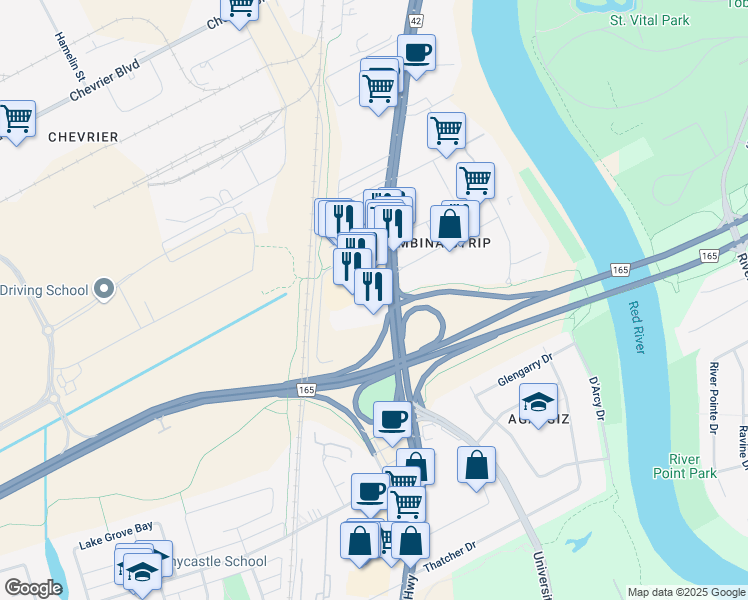
Task: Click the restaurant marker nearest the highway ramp
Action: [x=374, y=288]
